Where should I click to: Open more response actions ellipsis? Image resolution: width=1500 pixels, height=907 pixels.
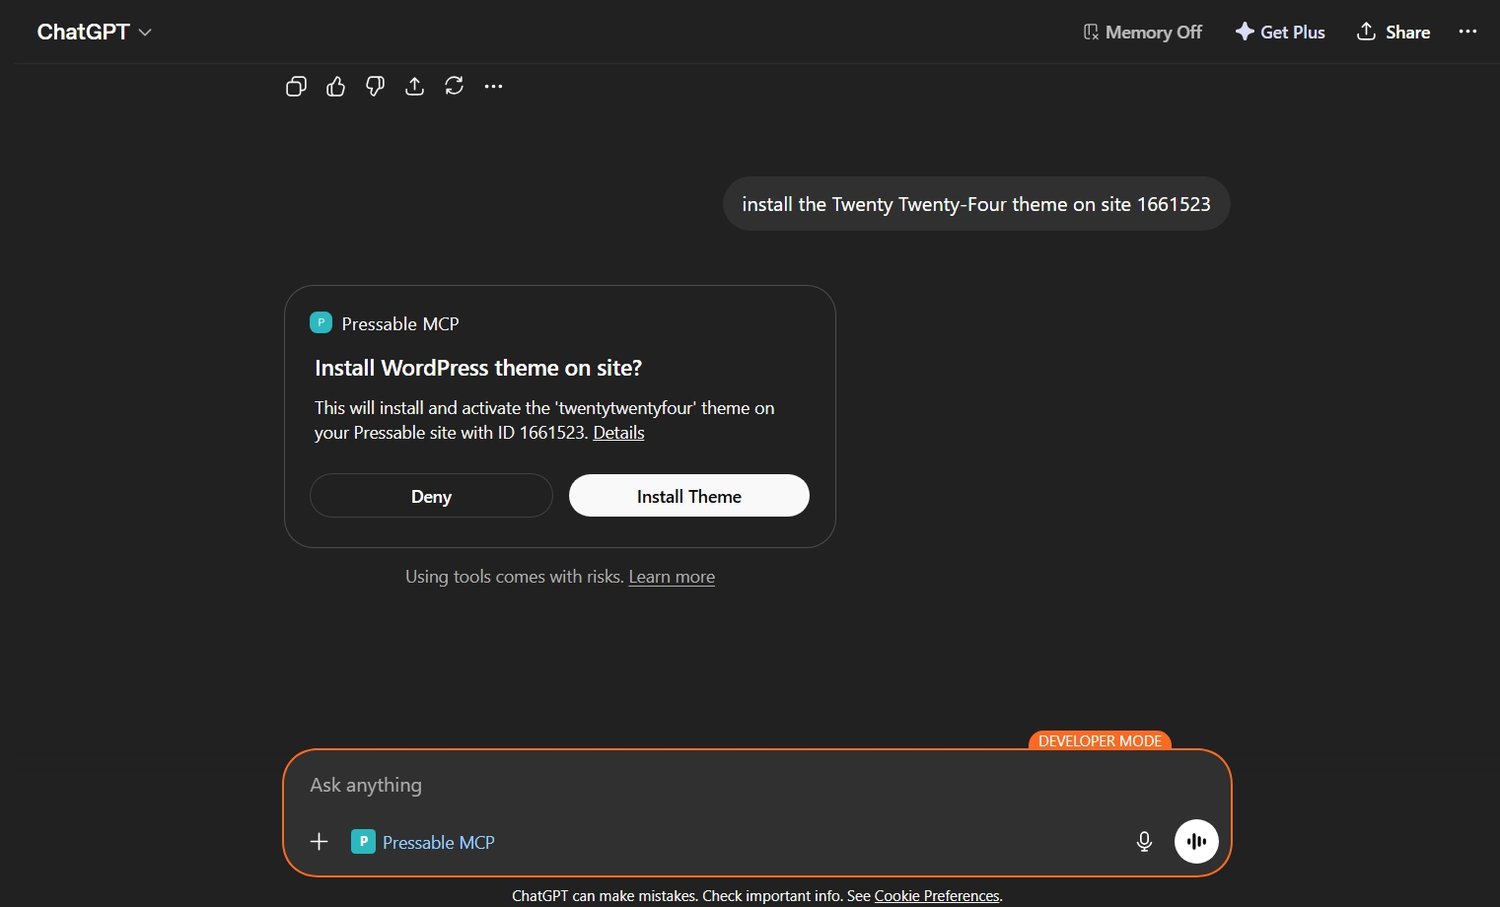[x=493, y=87]
